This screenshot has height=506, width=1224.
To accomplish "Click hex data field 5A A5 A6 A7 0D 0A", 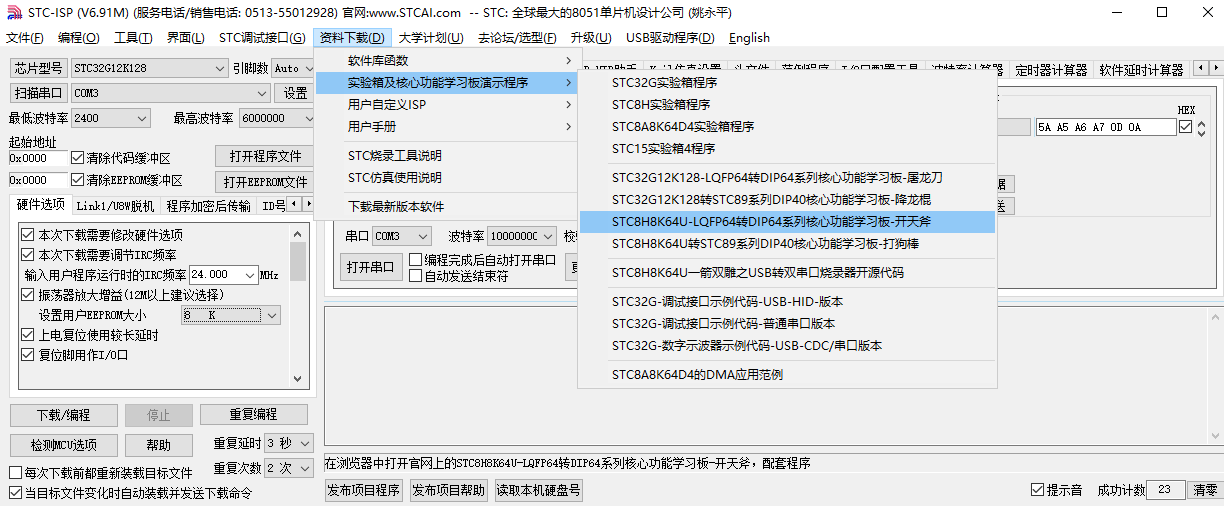I will [x=1107, y=127].
